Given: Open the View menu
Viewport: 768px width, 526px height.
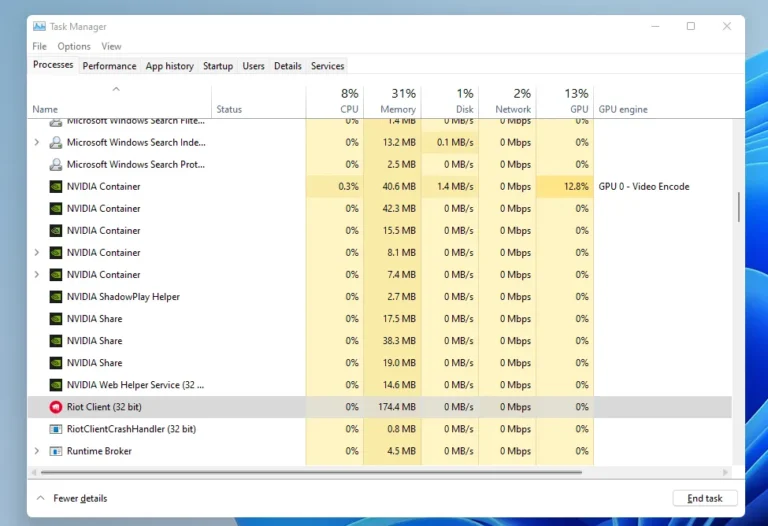Looking at the screenshot, I should (x=111, y=47).
